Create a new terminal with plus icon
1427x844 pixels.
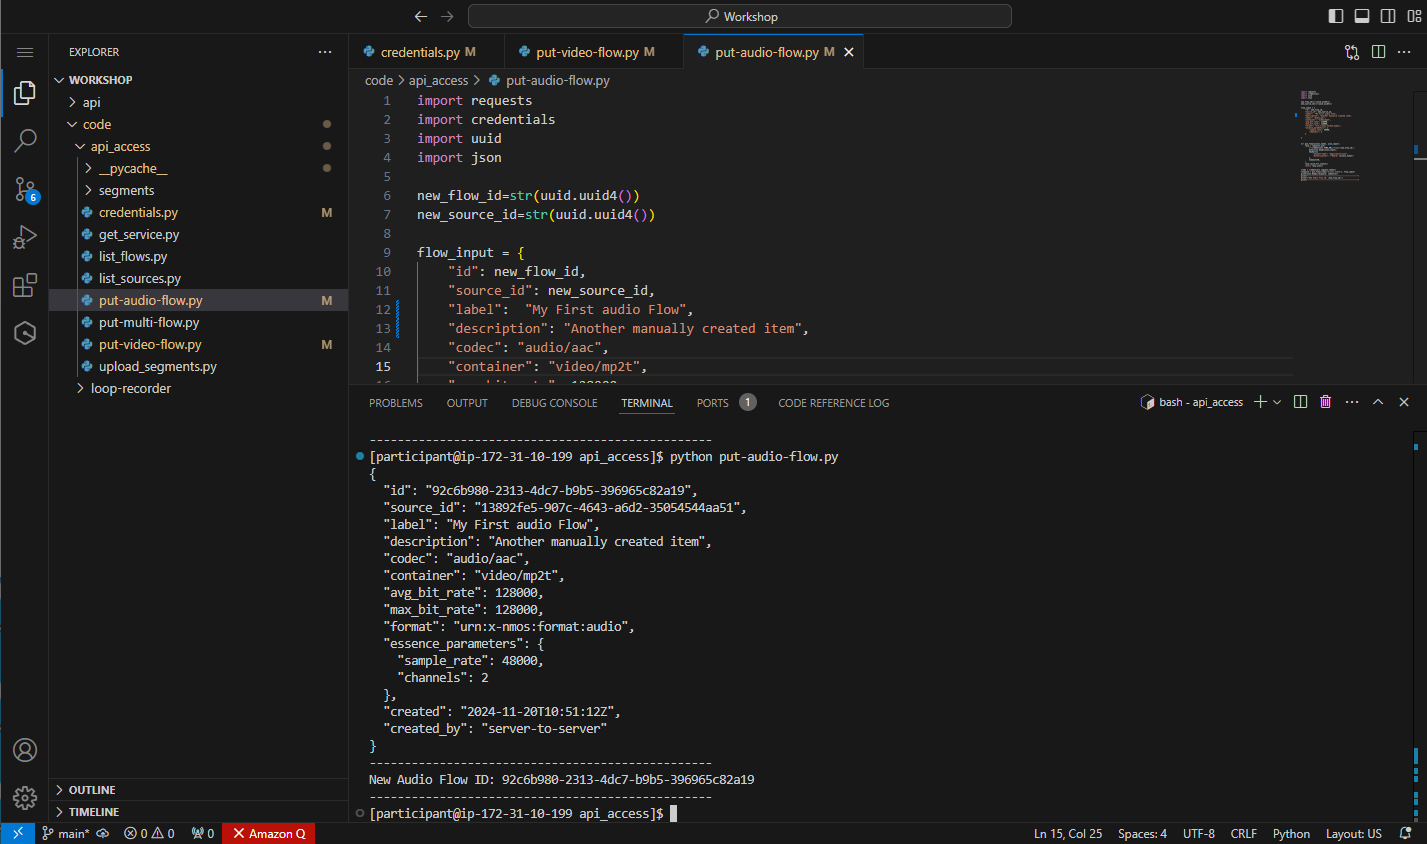1261,402
